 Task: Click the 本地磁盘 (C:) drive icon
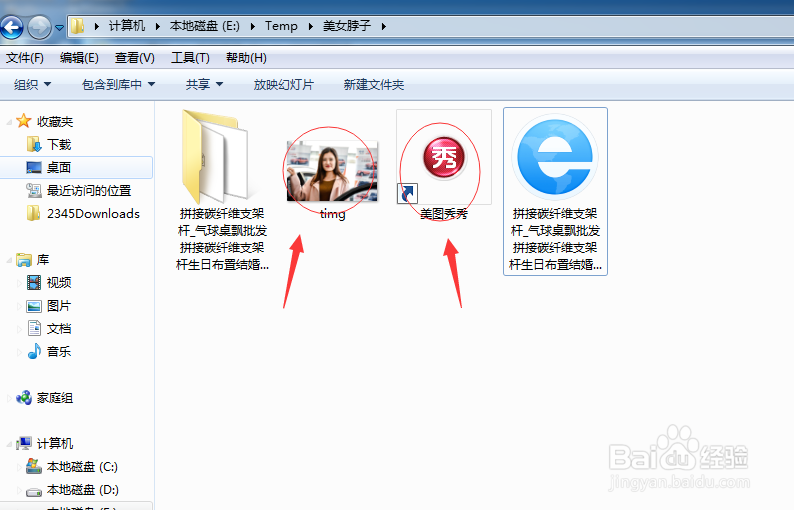click(34, 466)
